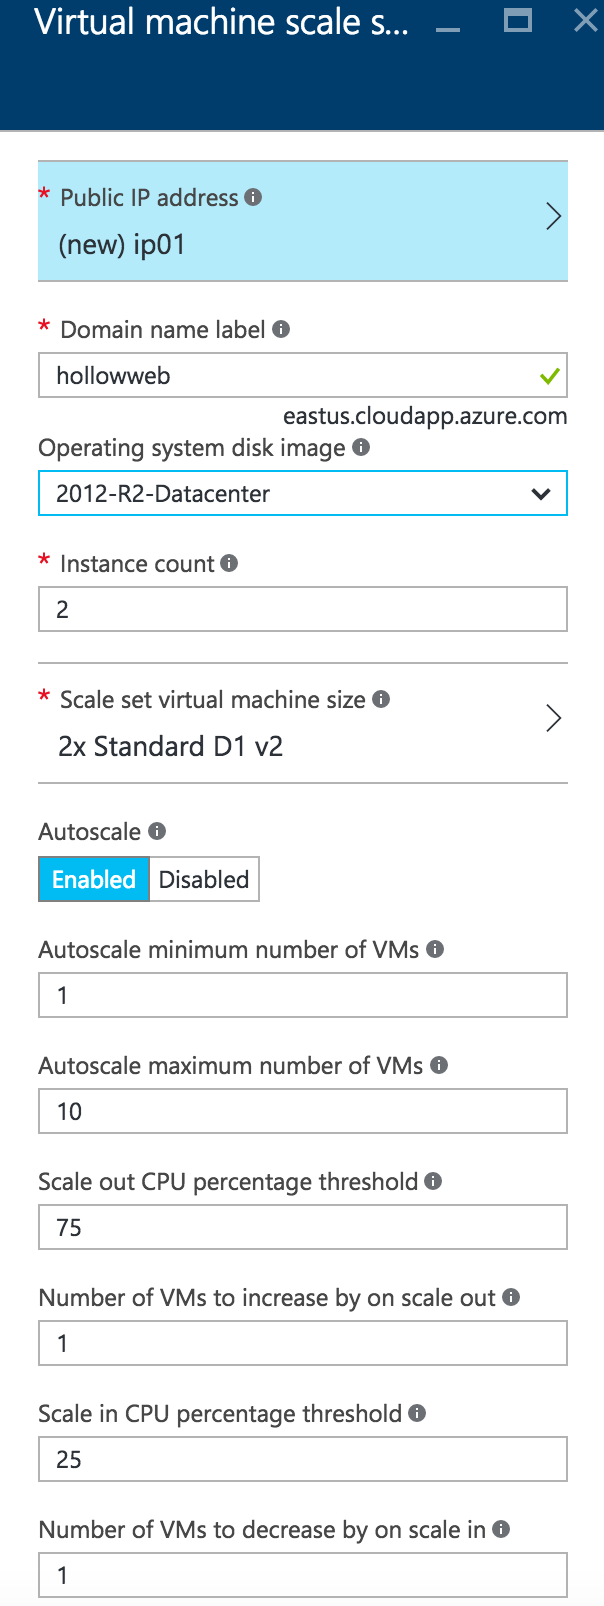Show info for Autoscale minimum number of VMs
Viewport: 604px width, 1606px height.
point(435,949)
